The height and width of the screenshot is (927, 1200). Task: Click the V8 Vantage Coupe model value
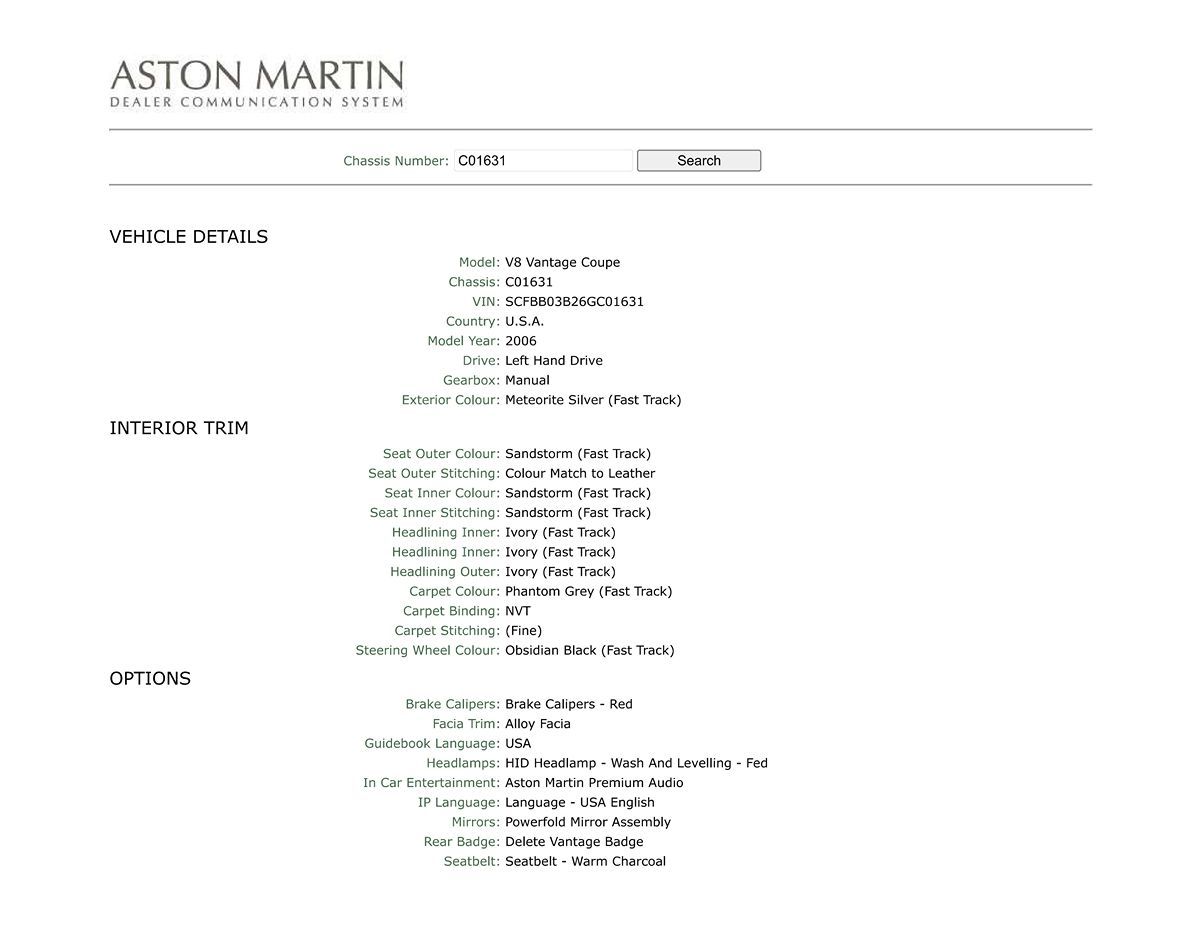[562, 262]
